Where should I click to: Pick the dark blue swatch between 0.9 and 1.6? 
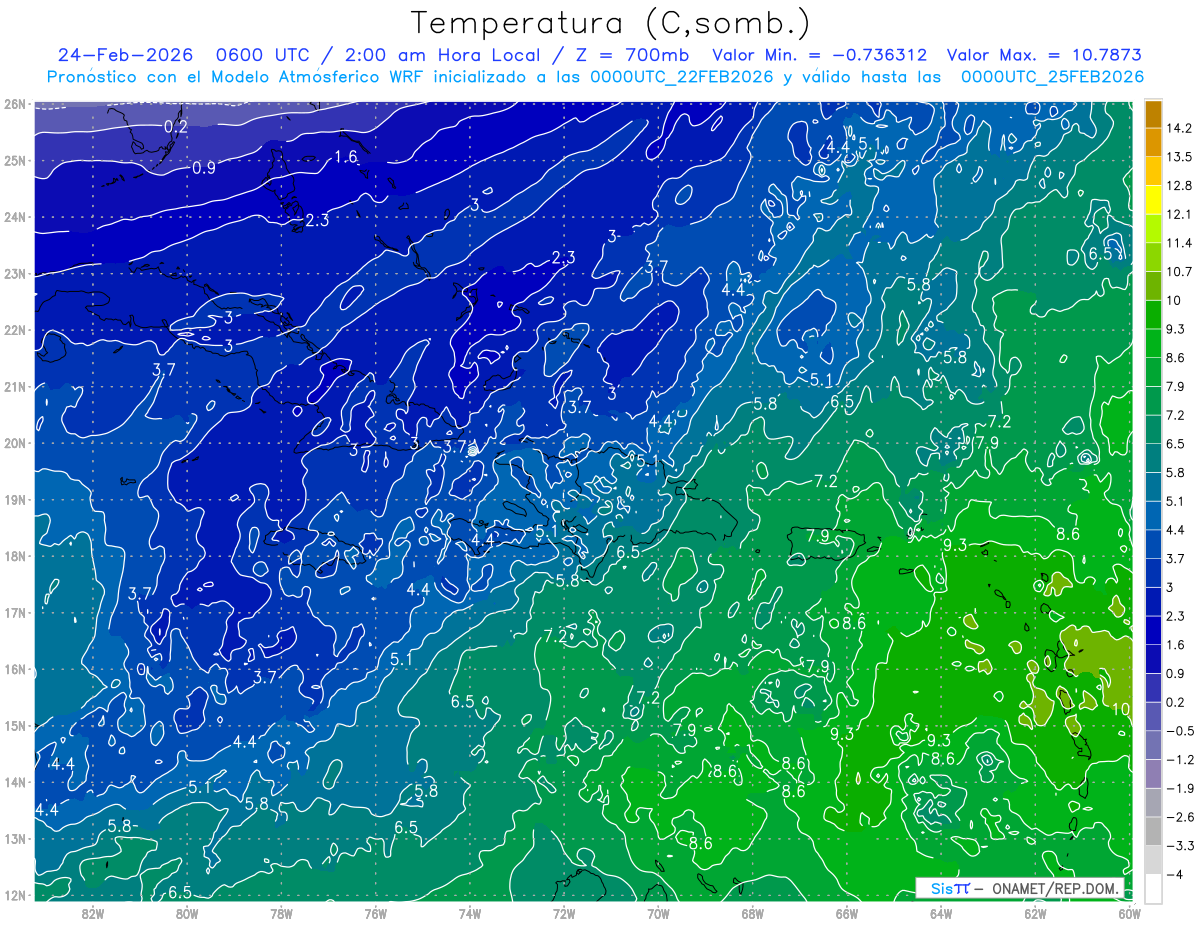1153,658
